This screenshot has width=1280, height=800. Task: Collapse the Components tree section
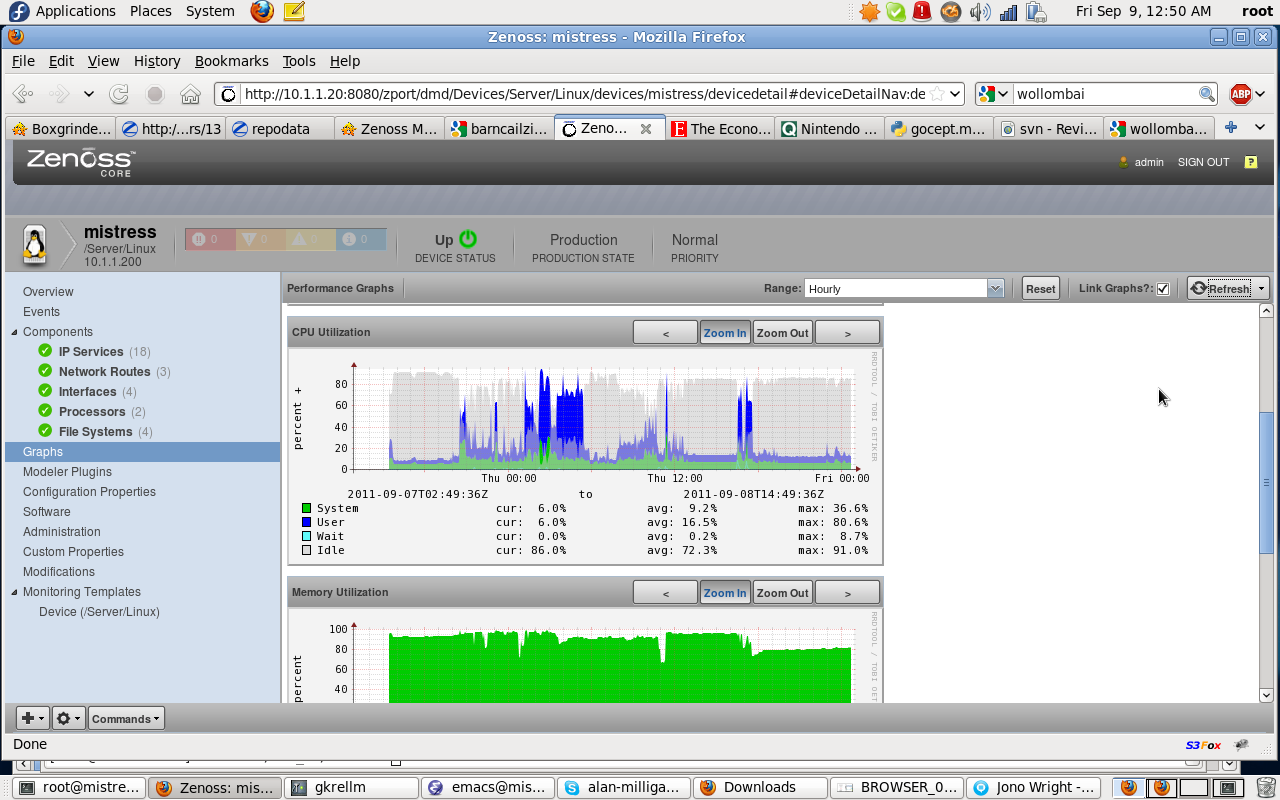pos(14,332)
